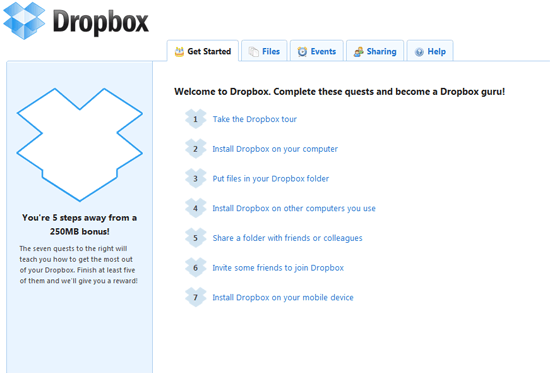The height and width of the screenshot is (373, 550).
Task: Open the 'Take the Dropbox tour' link
Action: (255, 119)
